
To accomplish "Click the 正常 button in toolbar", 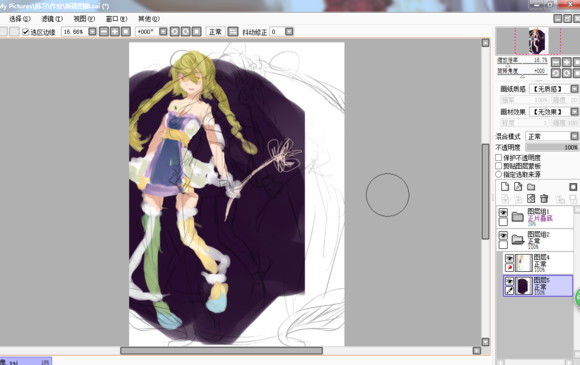I will 215,32.
